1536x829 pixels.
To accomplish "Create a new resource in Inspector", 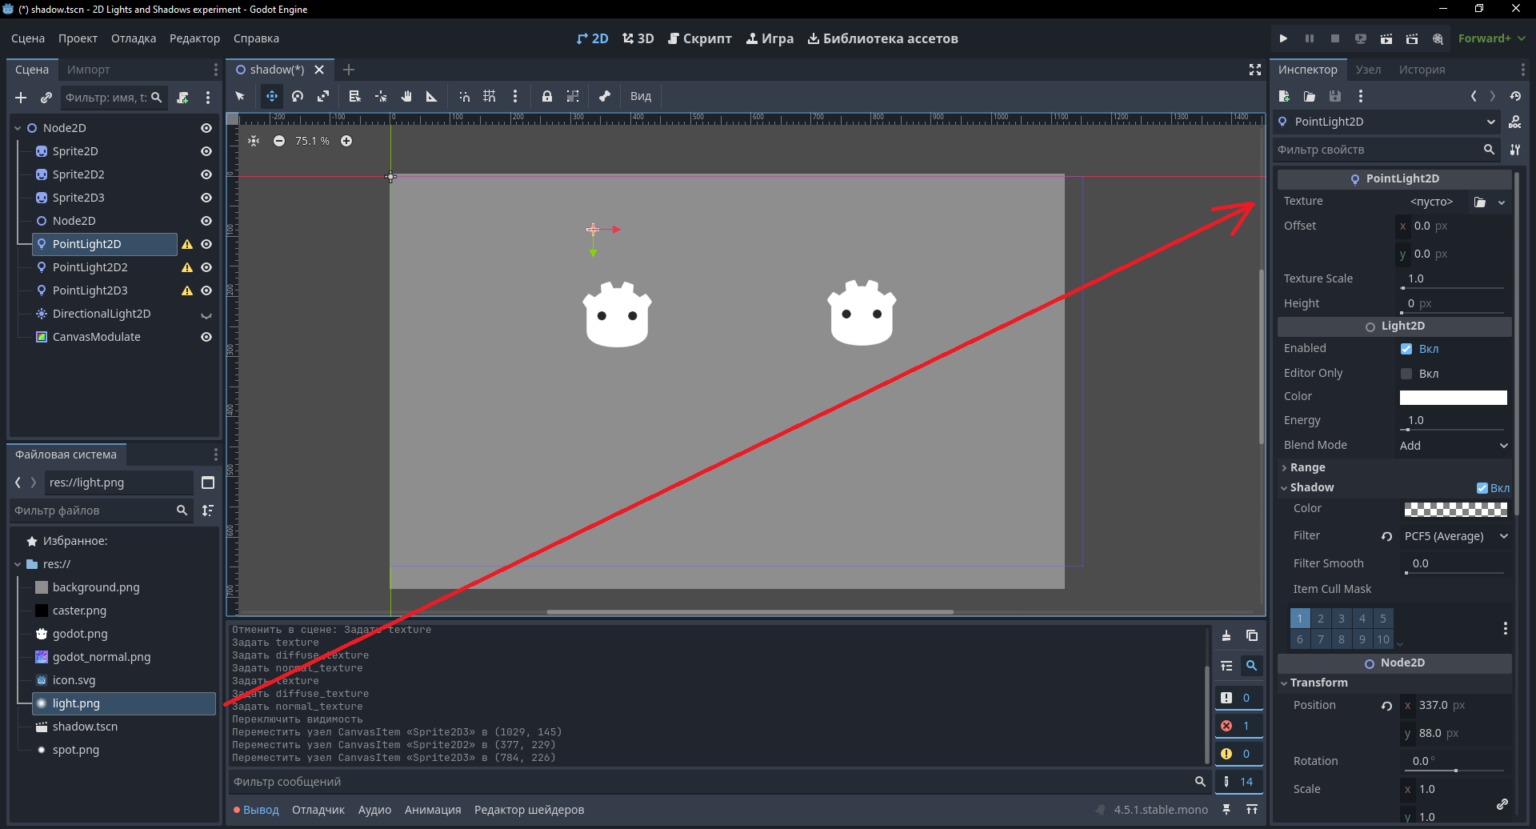I will click(1284, 96).
